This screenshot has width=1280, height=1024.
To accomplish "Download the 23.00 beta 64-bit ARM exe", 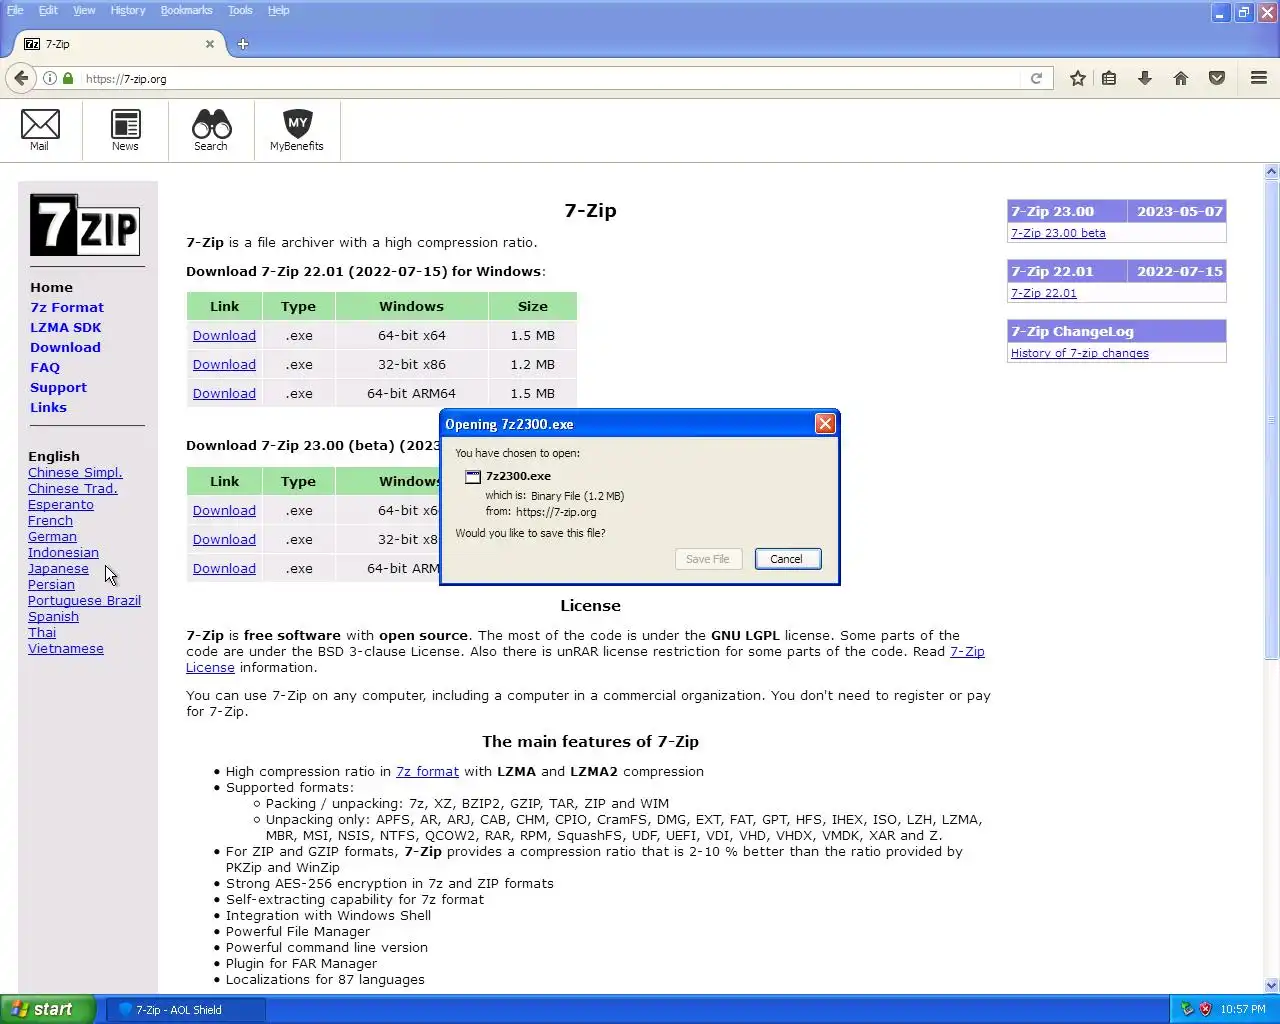I will tap(224, 569).
